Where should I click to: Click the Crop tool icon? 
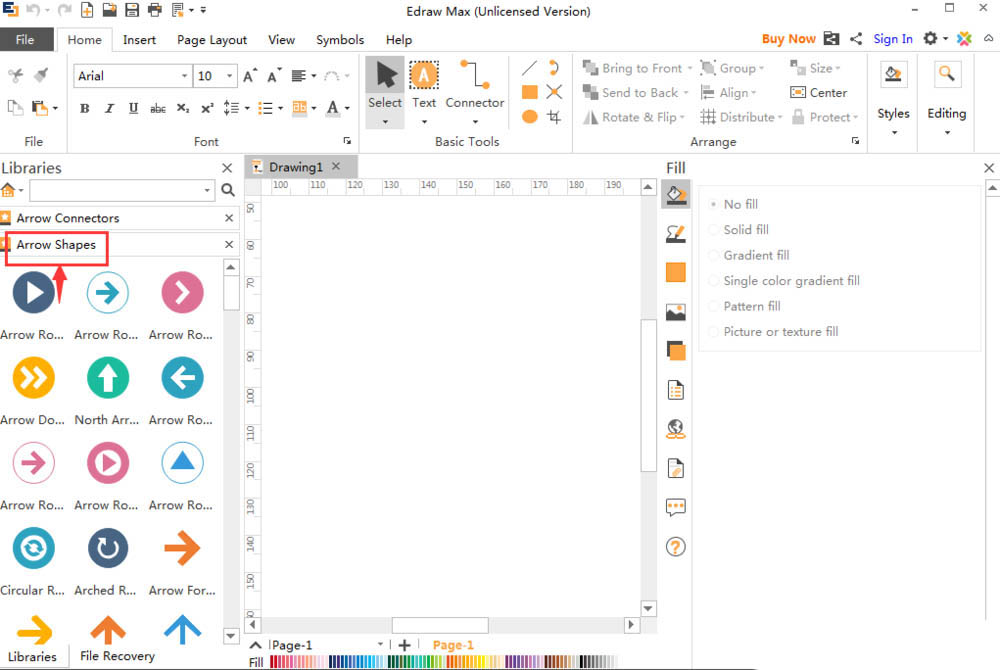point(554,117)
